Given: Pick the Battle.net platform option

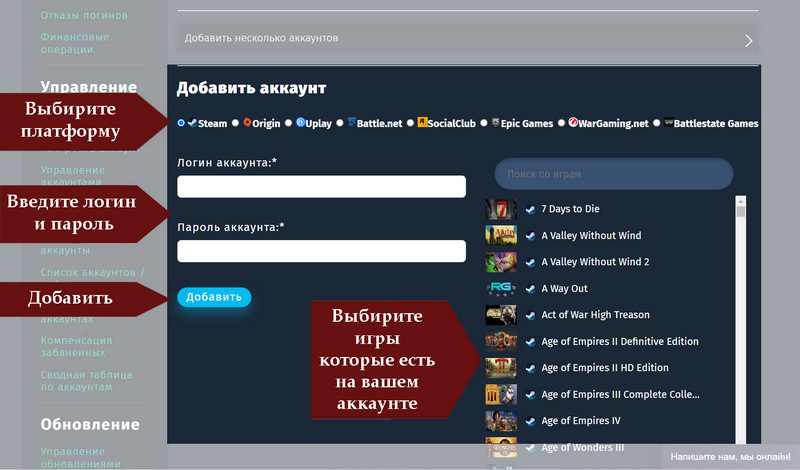Looking at the screenshot, I should 340,123.
